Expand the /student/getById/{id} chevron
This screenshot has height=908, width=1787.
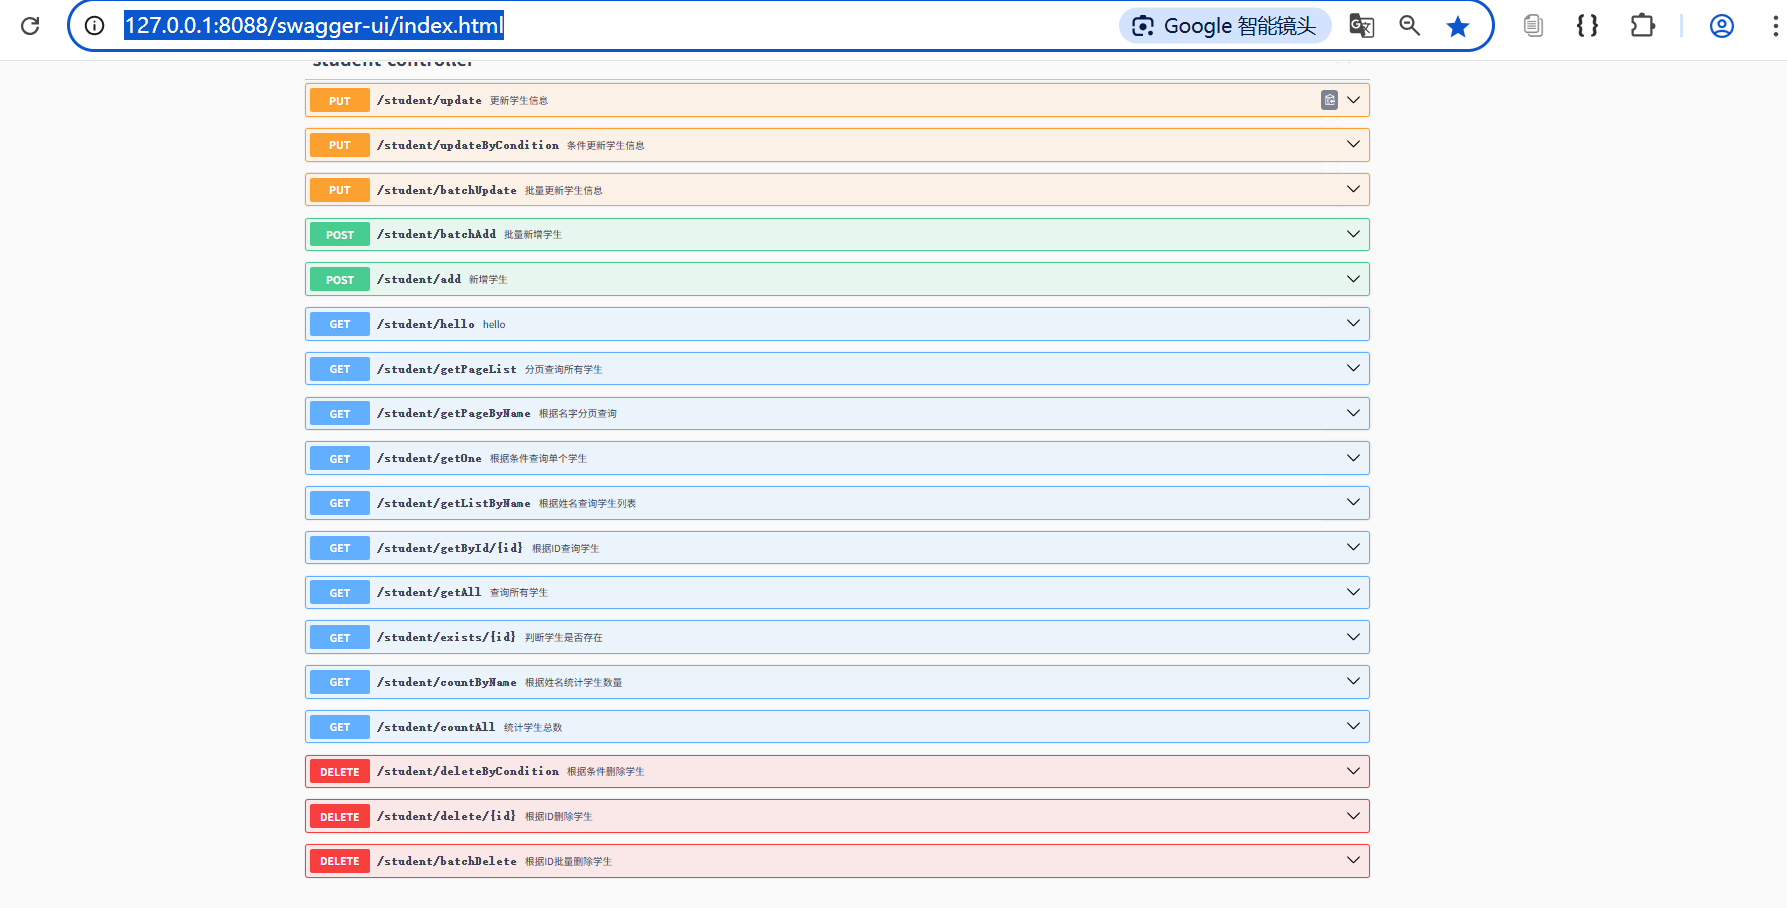[x=1353, y=547]
